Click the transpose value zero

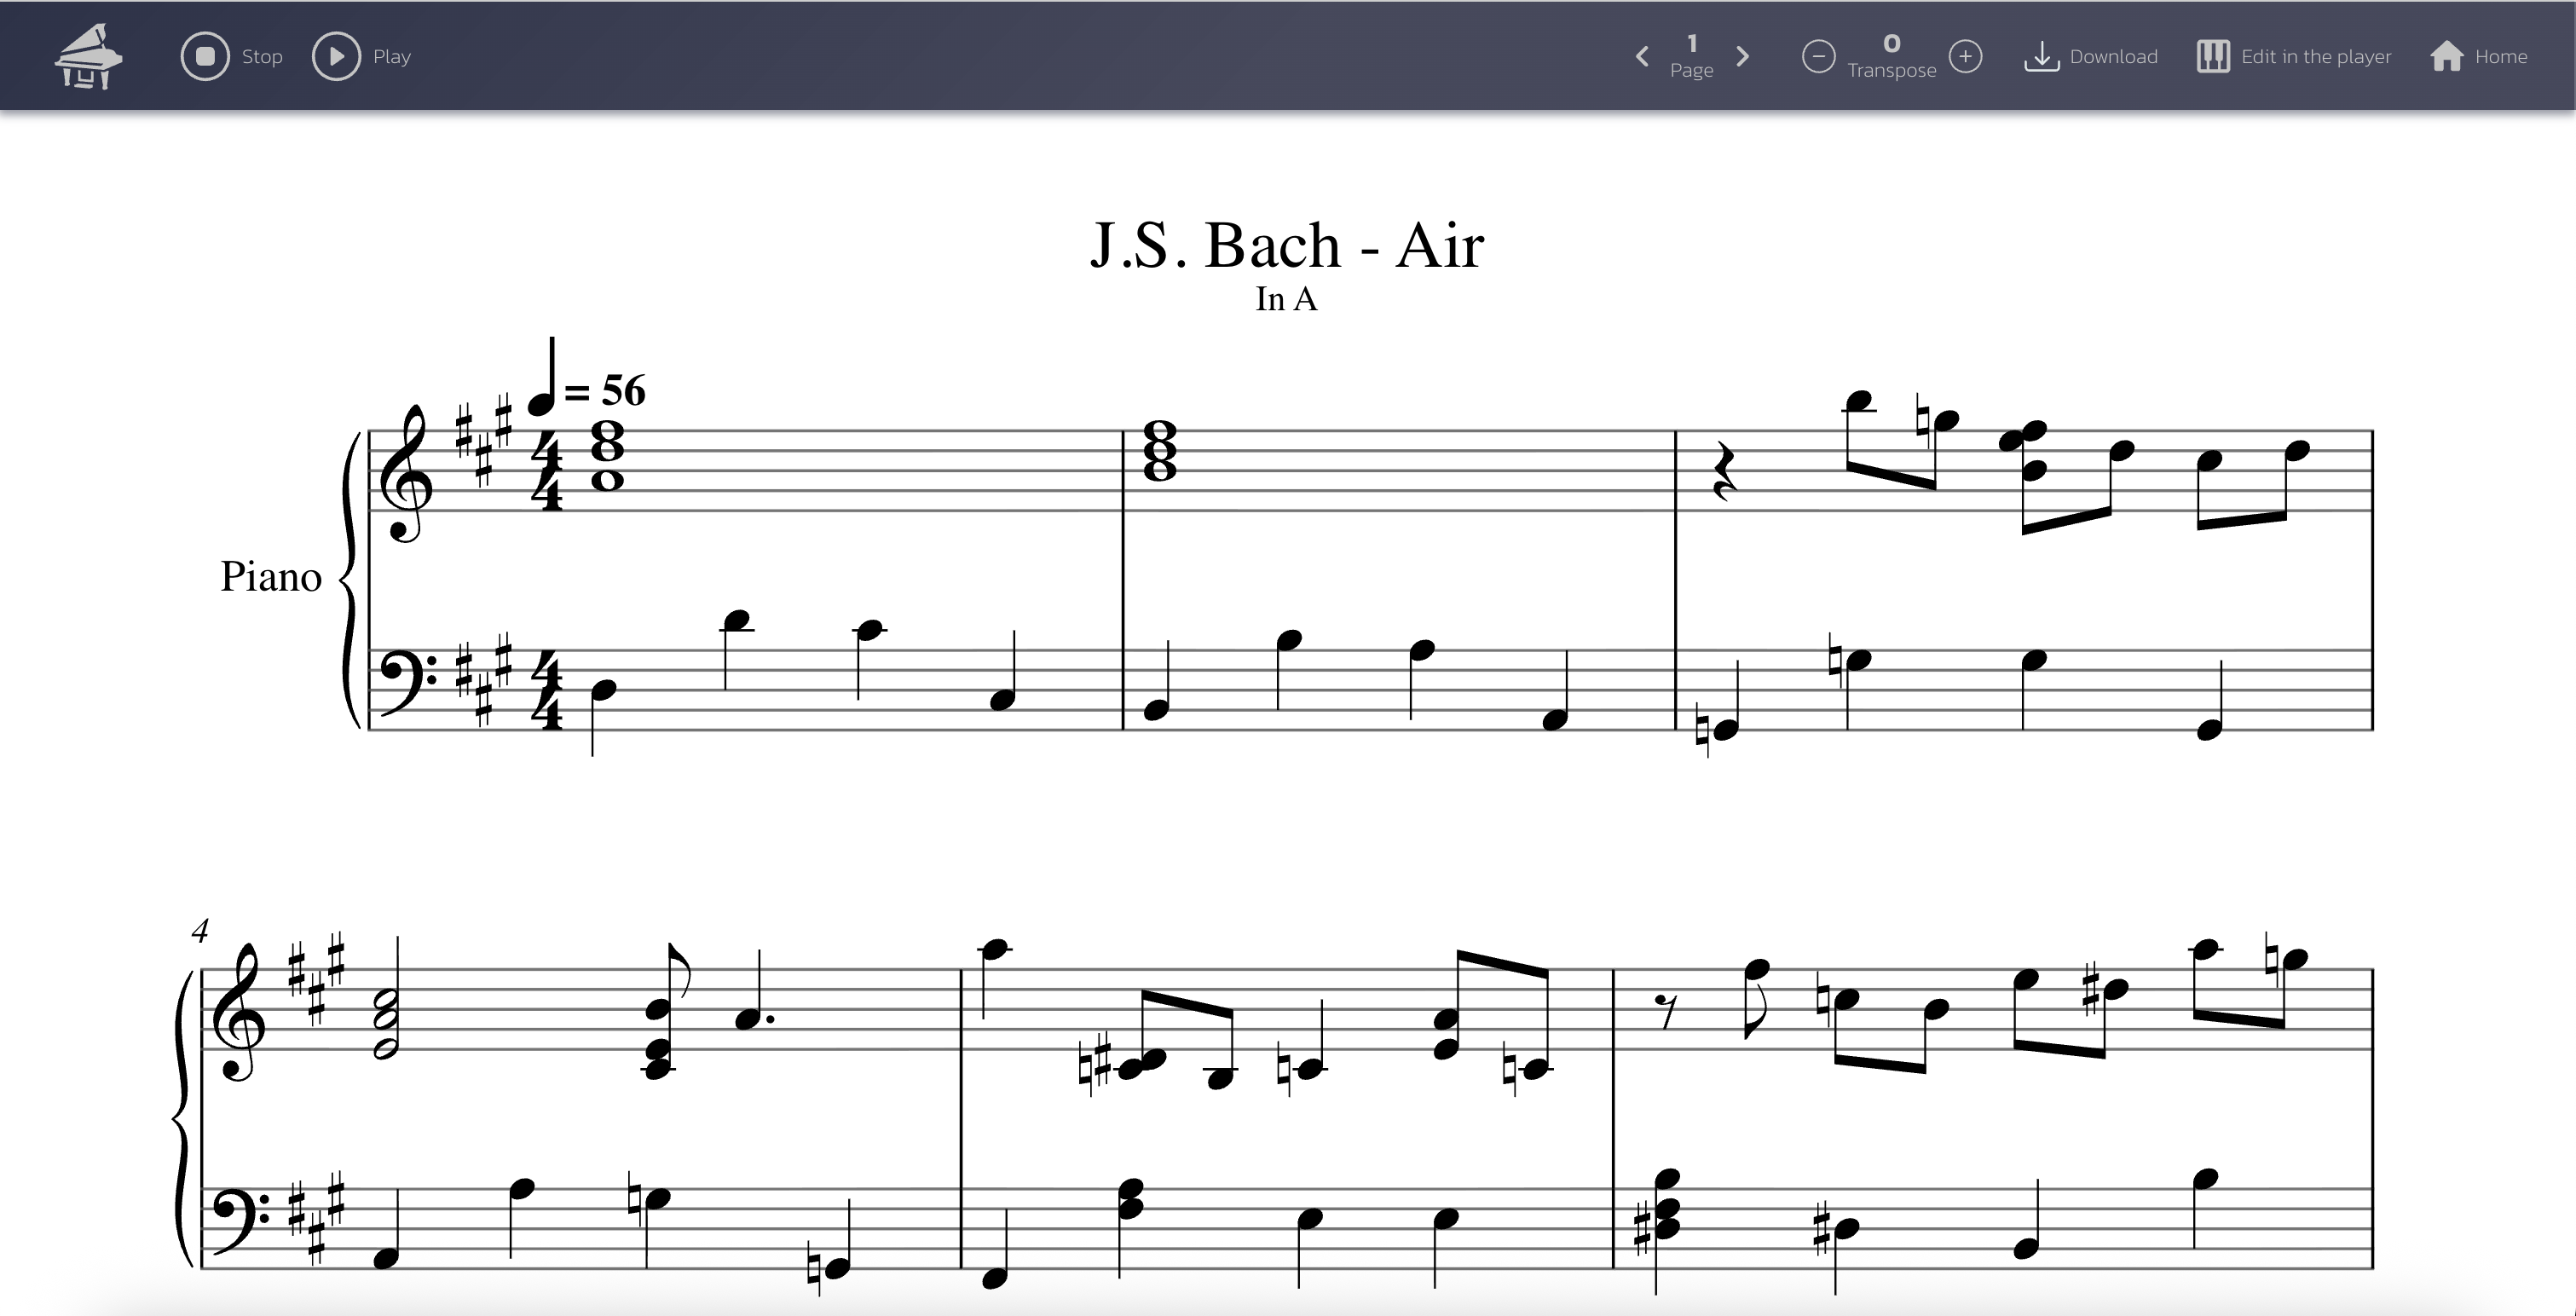tap(1891, 44)
